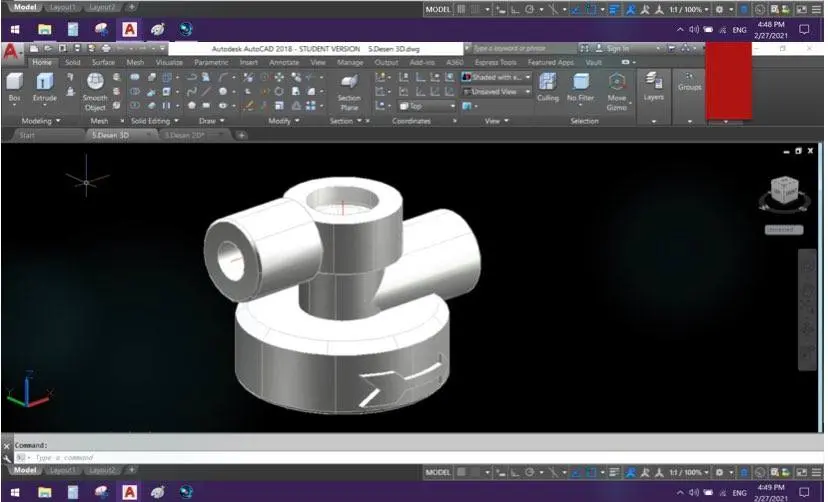Viewport: 828px width, 502px height.
Task: Toggle lineweight display in lower status bar
Action: coord(614,472)
